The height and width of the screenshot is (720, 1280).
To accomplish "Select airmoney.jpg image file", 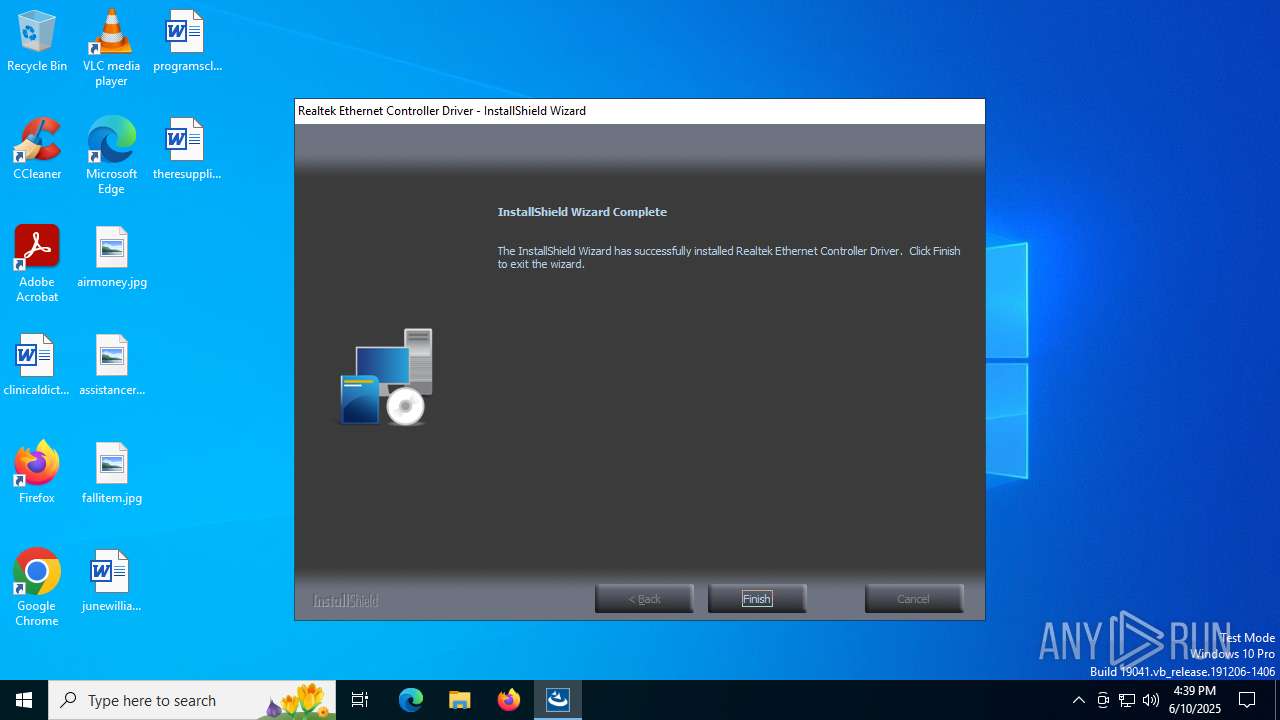I will tap(112, 258).
